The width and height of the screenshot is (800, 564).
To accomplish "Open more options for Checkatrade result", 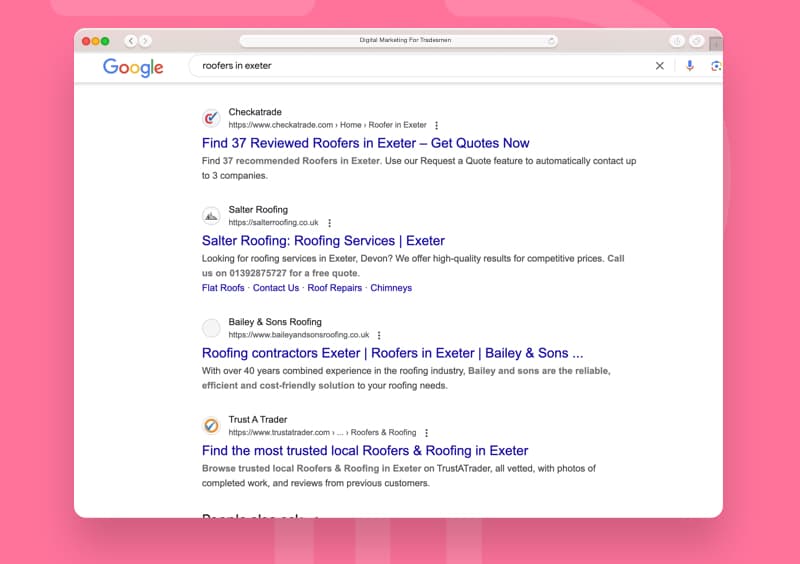I will (x=436, y=125).
